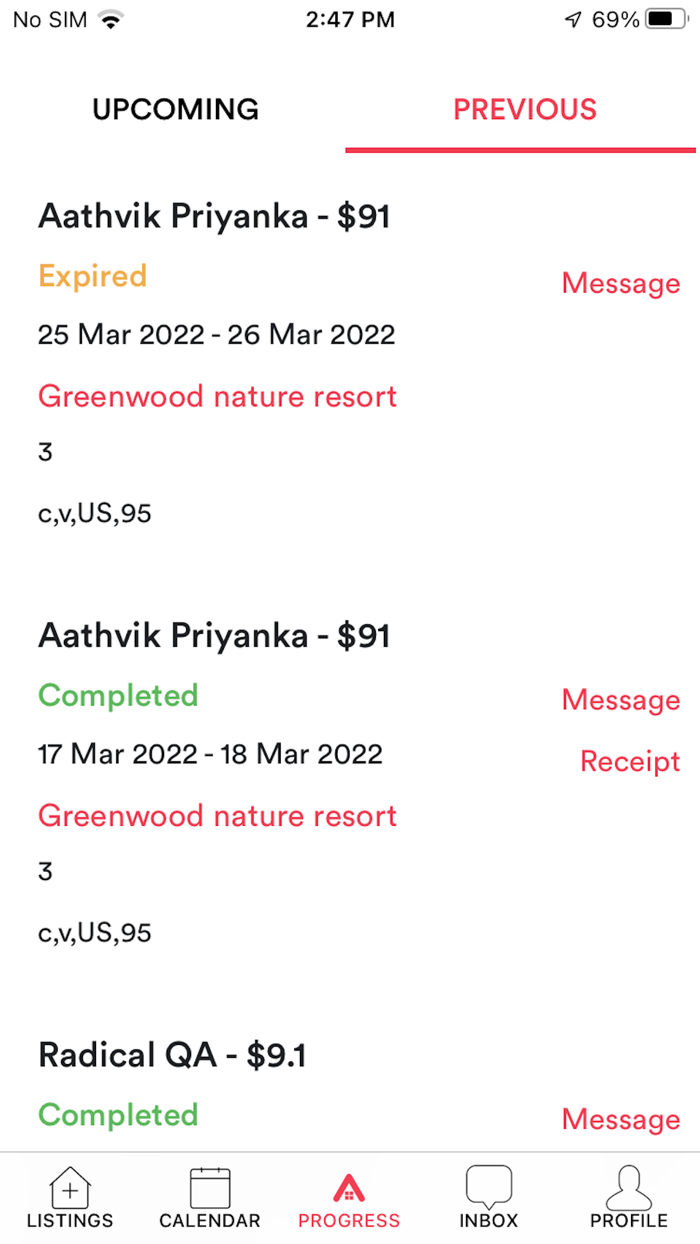Message the Radical QA booking
This screenshot has width=700, height=1244.
tap(620, 1119)
